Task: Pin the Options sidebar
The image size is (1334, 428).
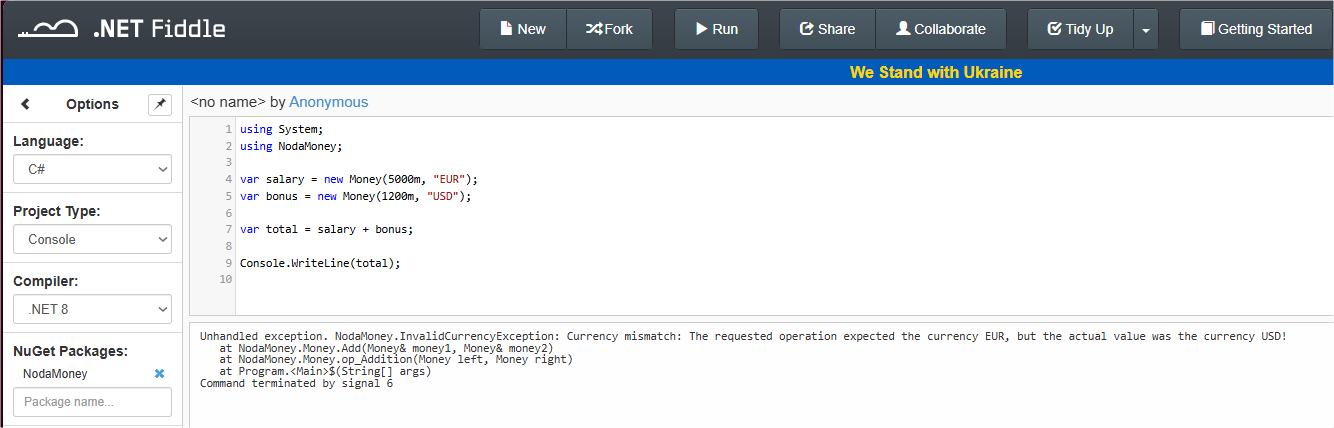Action: point(160,104)
